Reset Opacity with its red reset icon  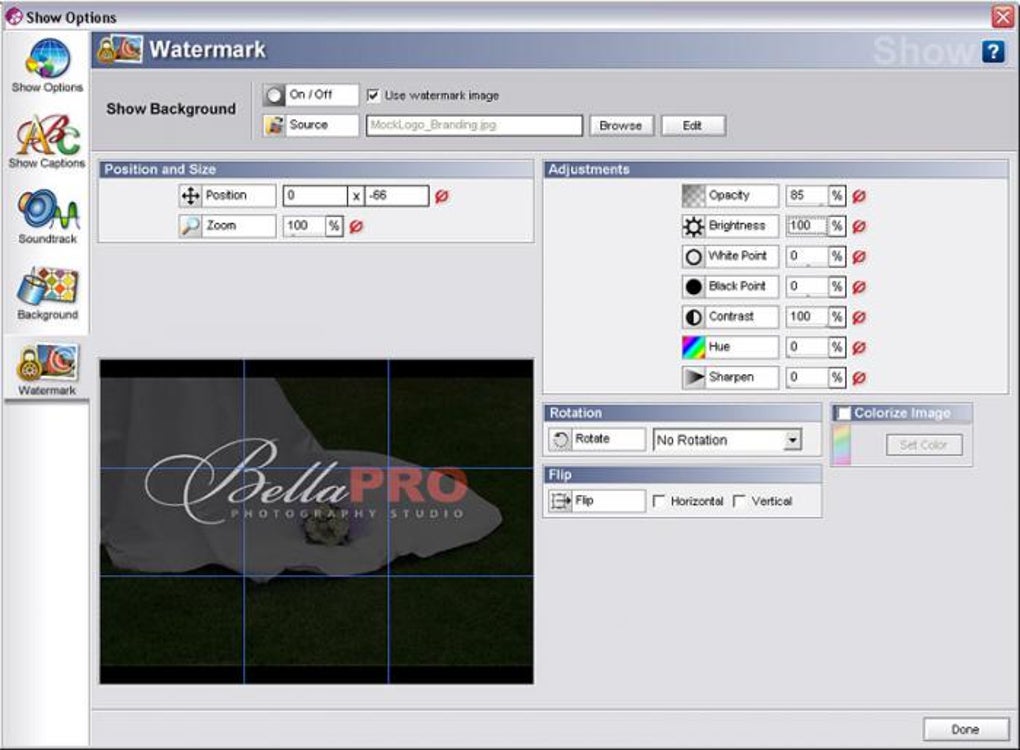coord(859,196)
